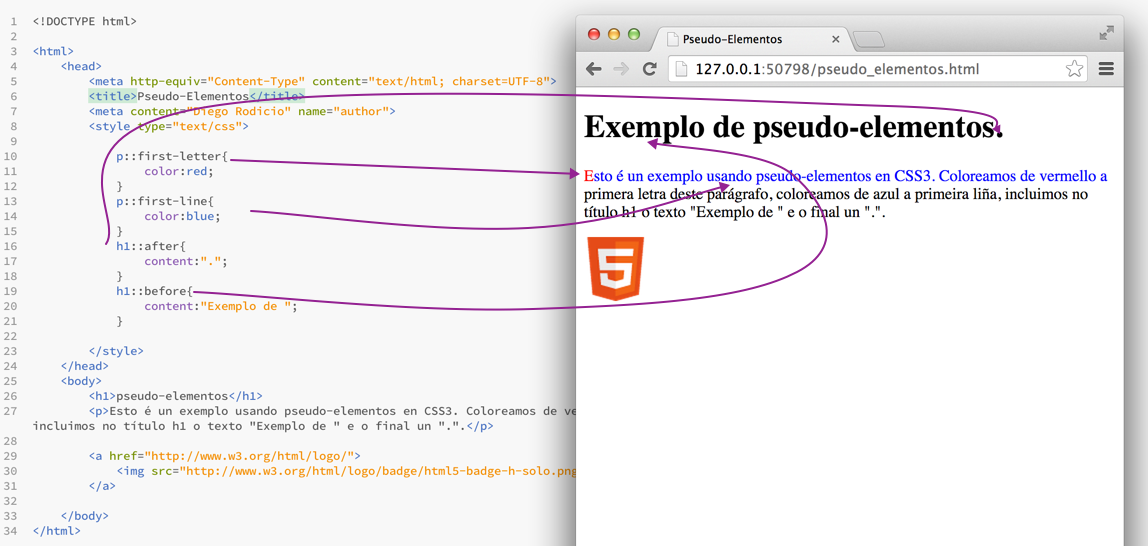The width and height of the screenshot is (1148, 546).
Task: Click the highlighted opening title tag in code
Action: pyautogui.click(x=112, y=96)
